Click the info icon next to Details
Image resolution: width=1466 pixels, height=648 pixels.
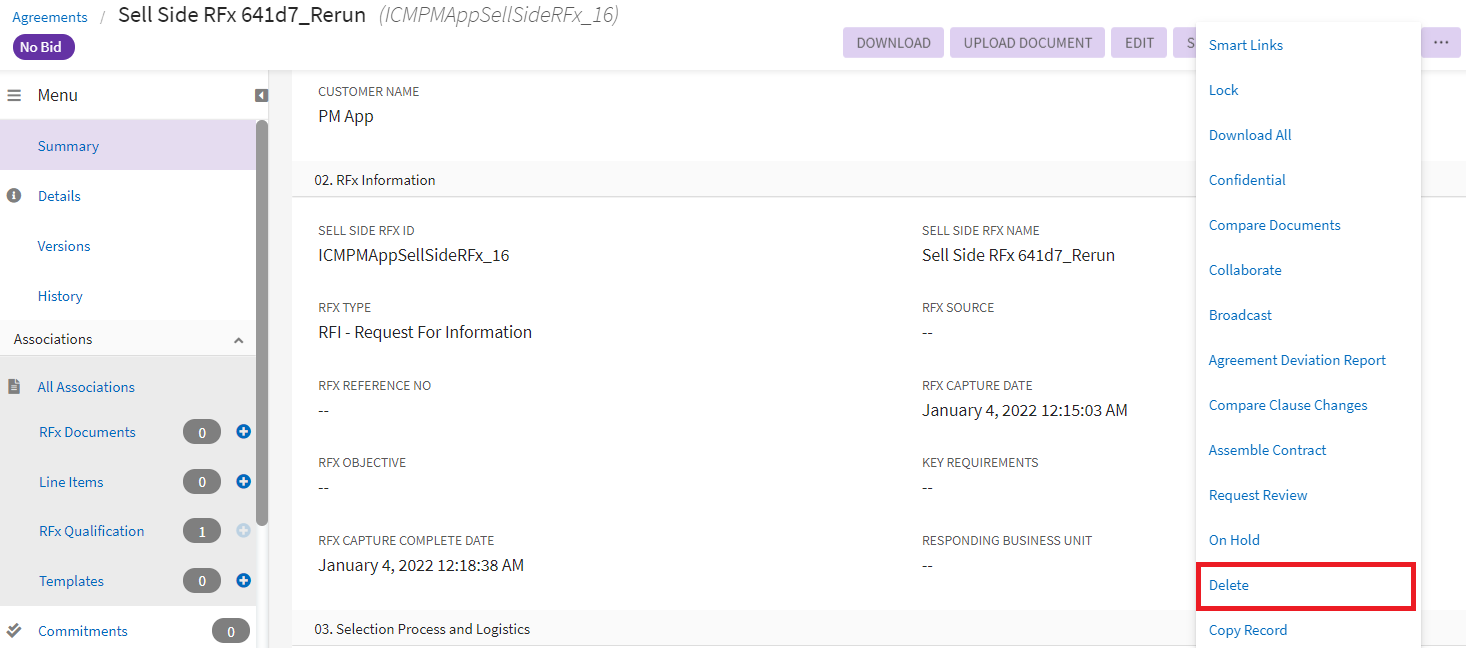click(x=14, y=196)
